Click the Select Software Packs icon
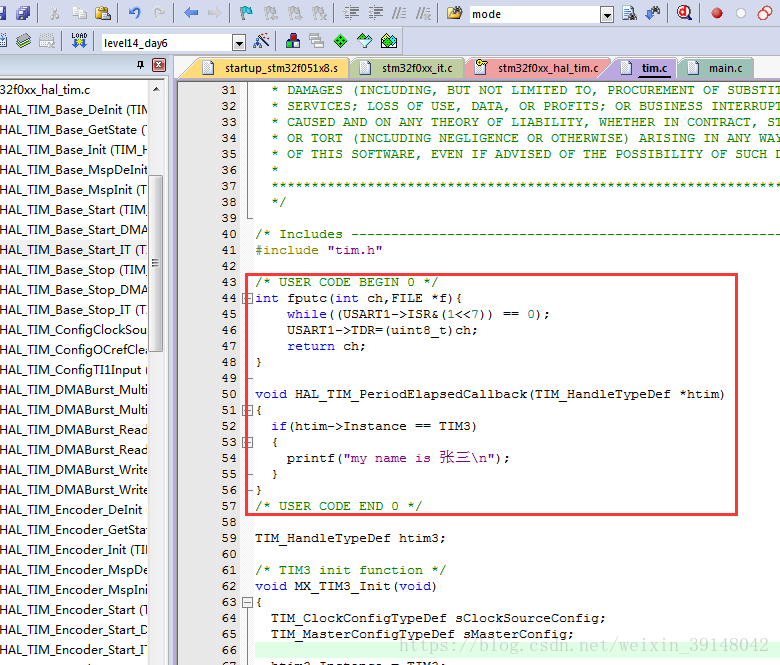This screenshot has height=665, width=780. [365, 41]
